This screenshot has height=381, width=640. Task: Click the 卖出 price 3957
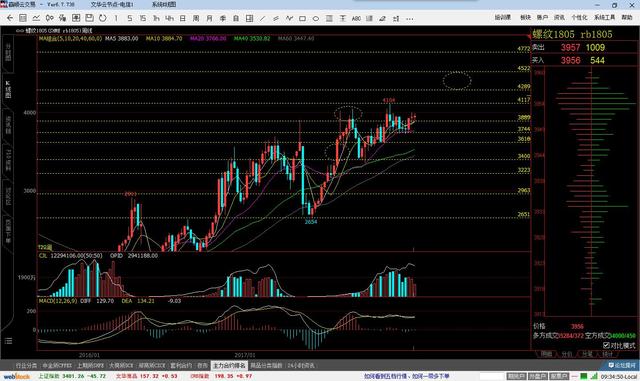point(570,47)
